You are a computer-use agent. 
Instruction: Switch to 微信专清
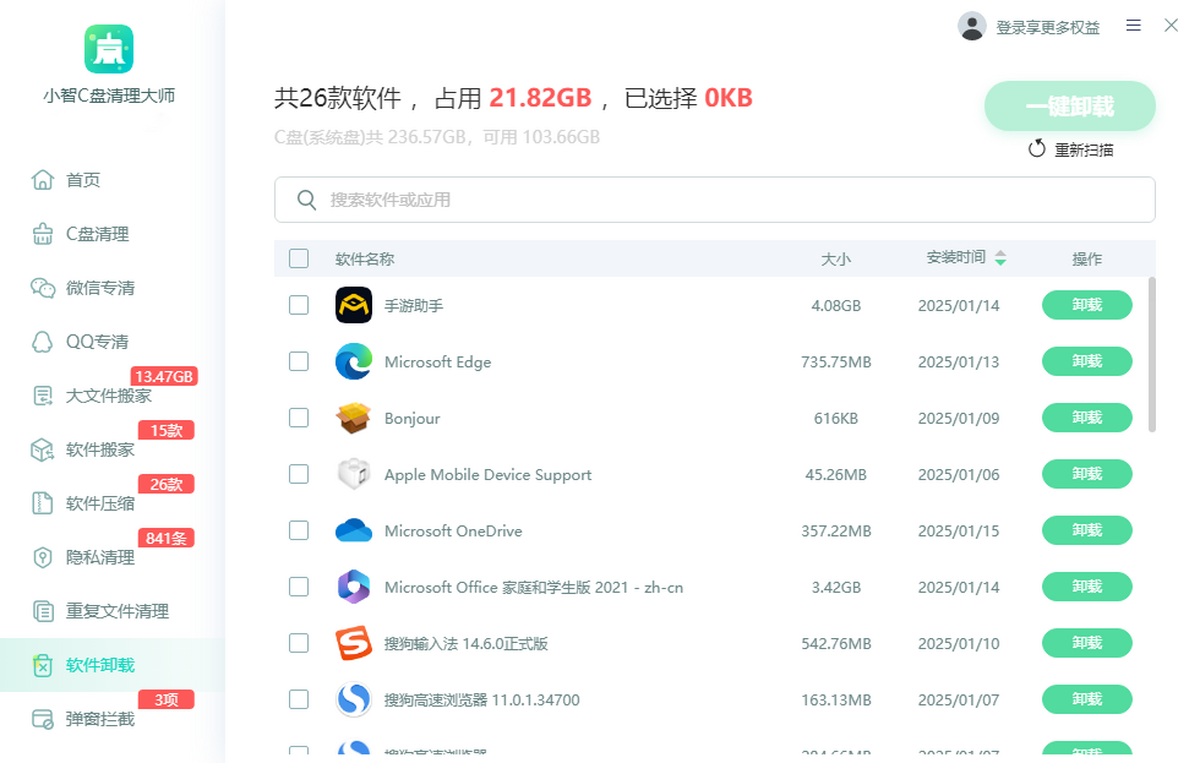[100, 288]
